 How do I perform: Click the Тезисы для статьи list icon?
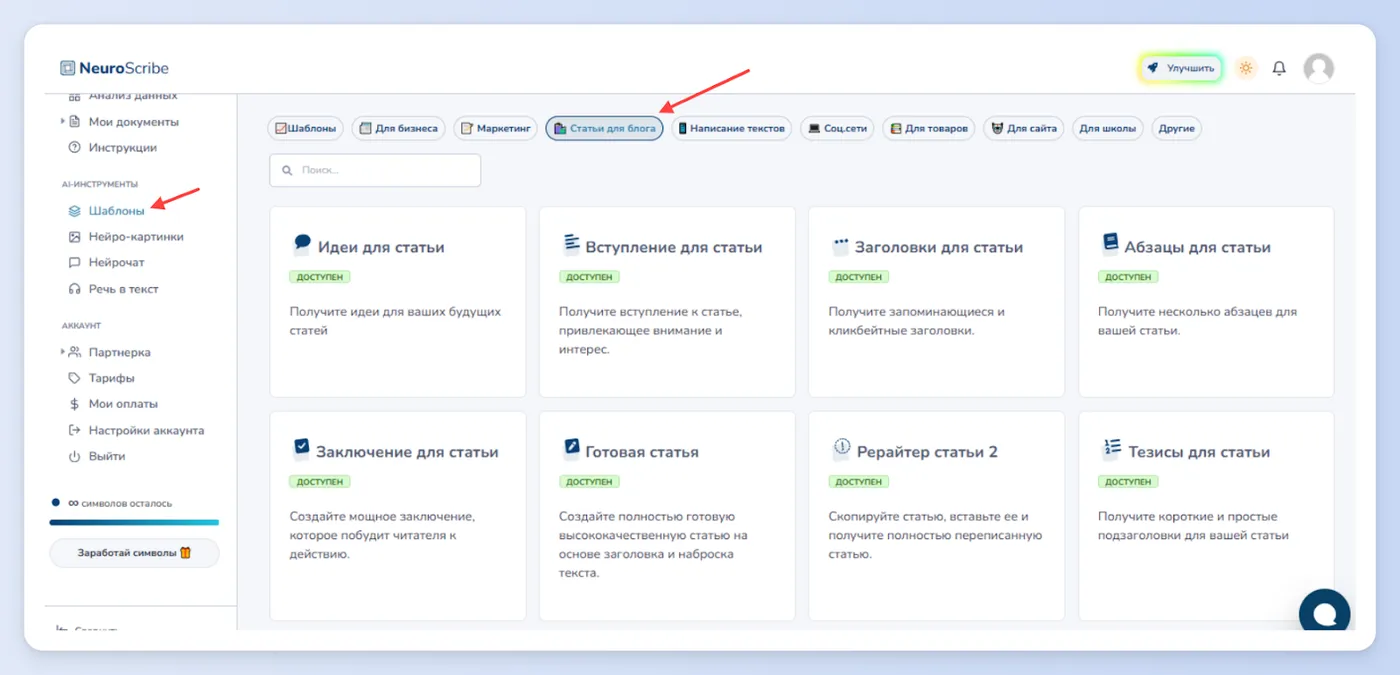click(1111, 449)
